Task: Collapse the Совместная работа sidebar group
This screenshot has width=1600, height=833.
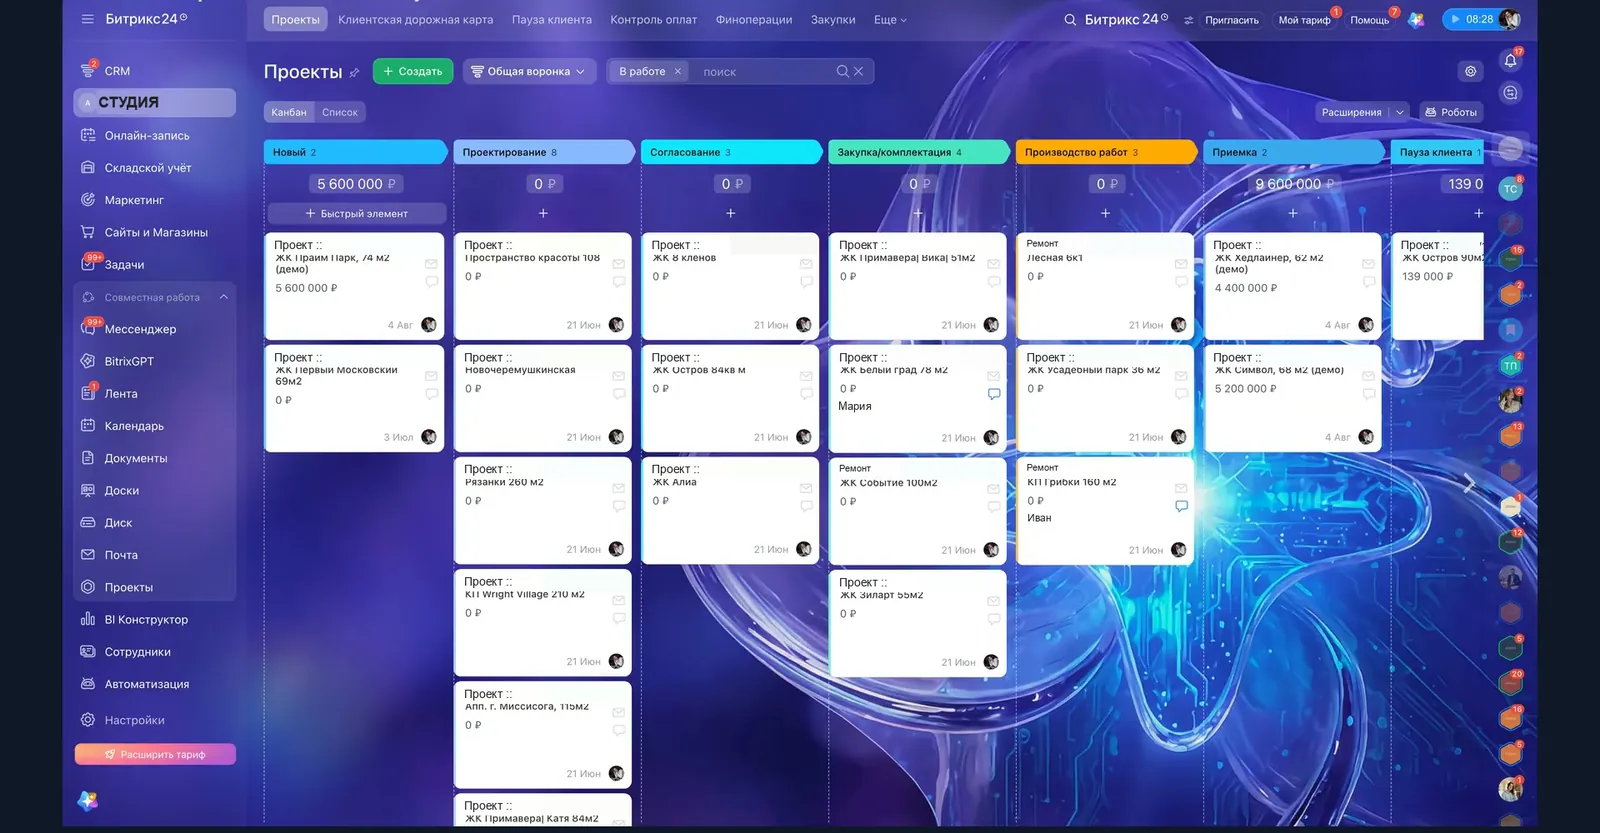Action: [x=224, y=297]
